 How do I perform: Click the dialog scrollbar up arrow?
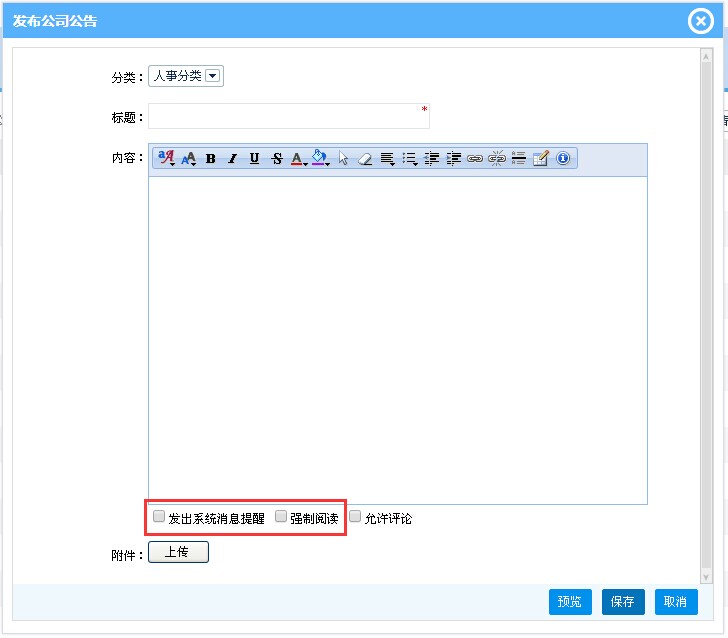tap(706, 57)
